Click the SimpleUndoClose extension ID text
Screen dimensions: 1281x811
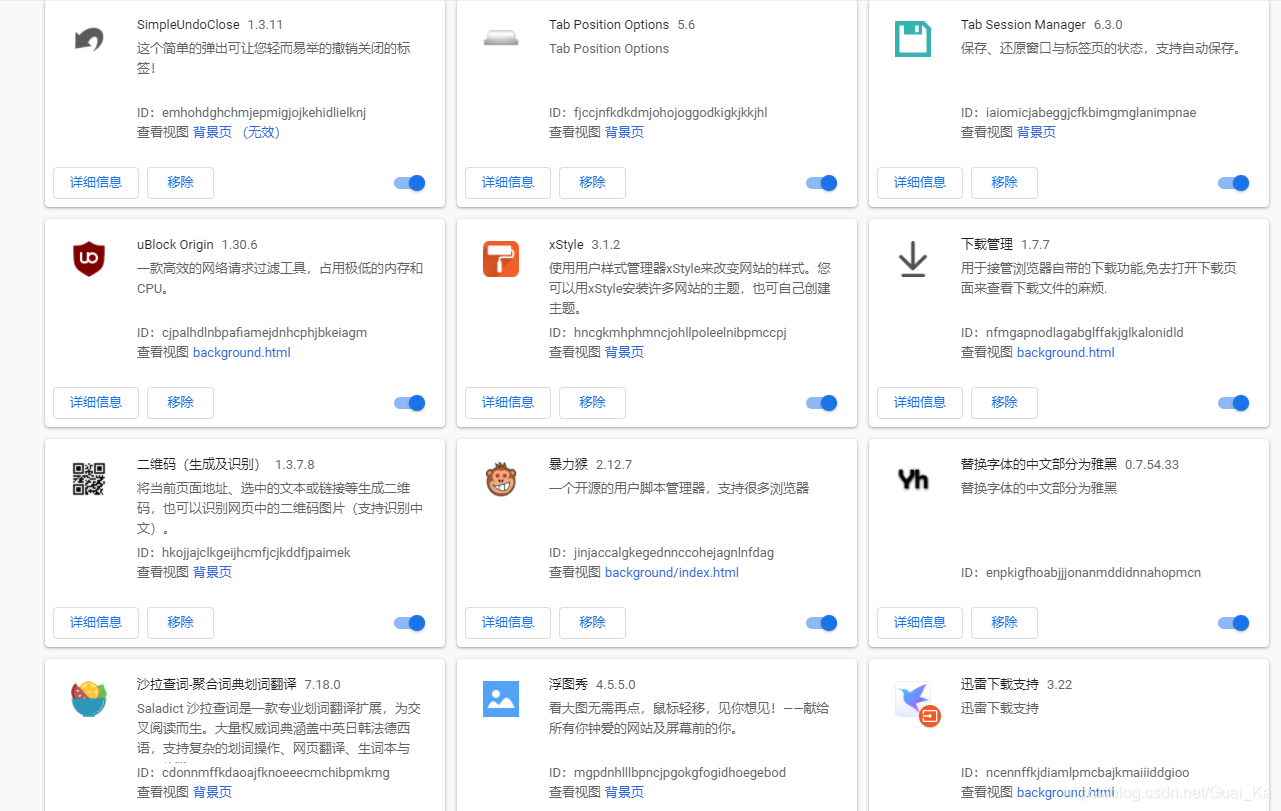point(252,112)
